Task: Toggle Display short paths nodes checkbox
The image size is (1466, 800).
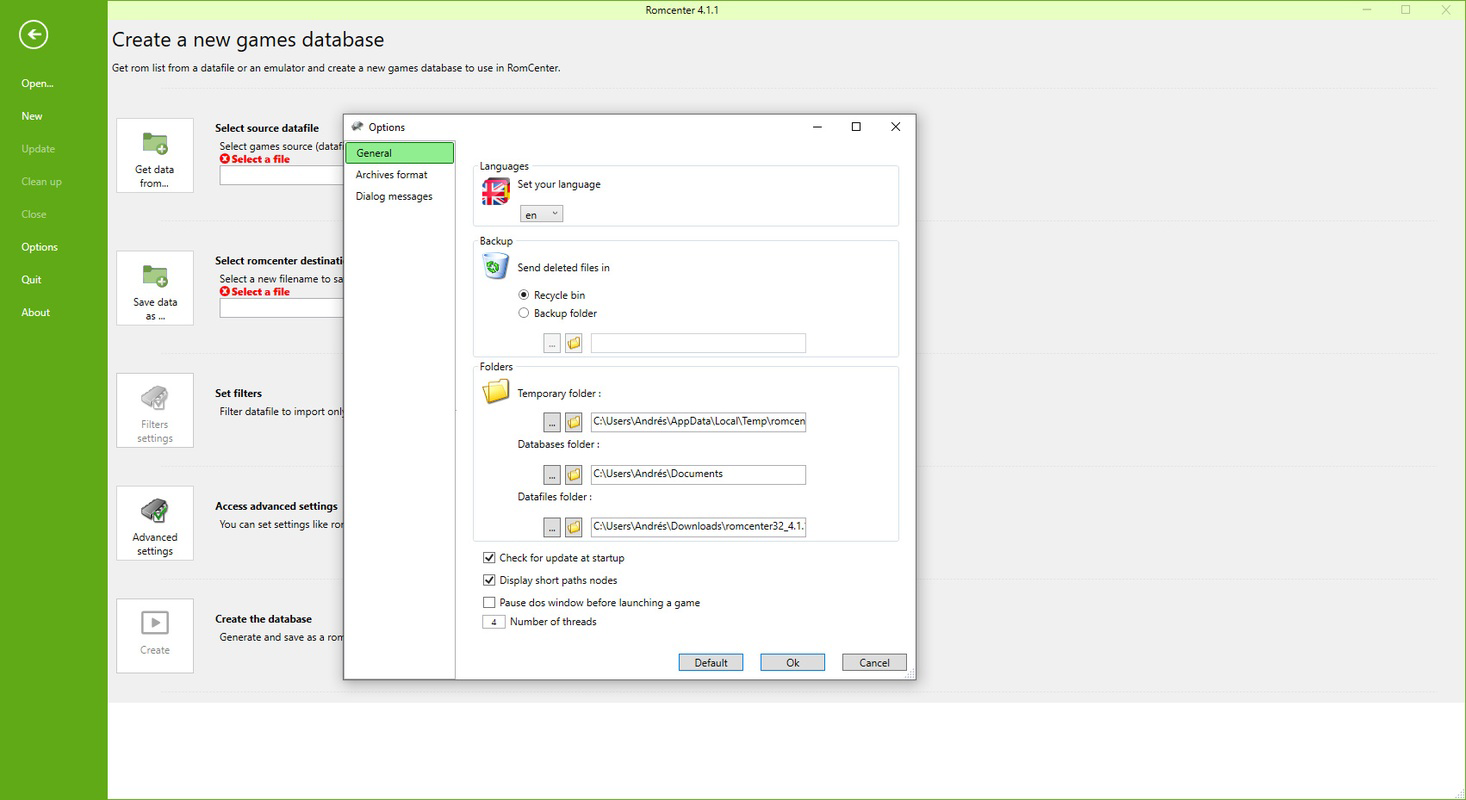Action: click(489, 580)
